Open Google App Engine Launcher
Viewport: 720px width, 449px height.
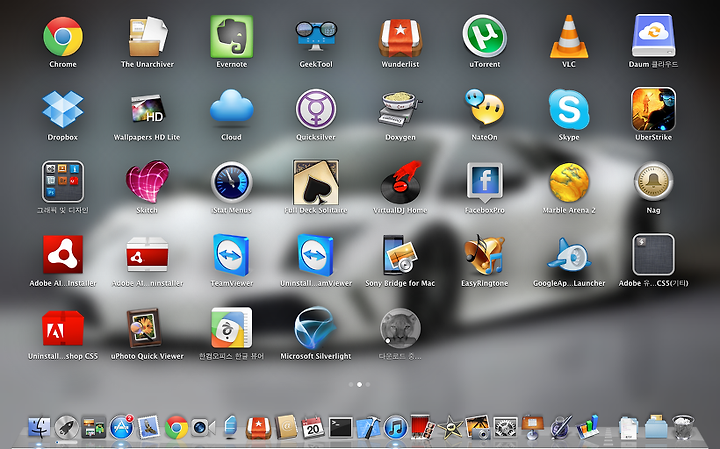point(569,253)
